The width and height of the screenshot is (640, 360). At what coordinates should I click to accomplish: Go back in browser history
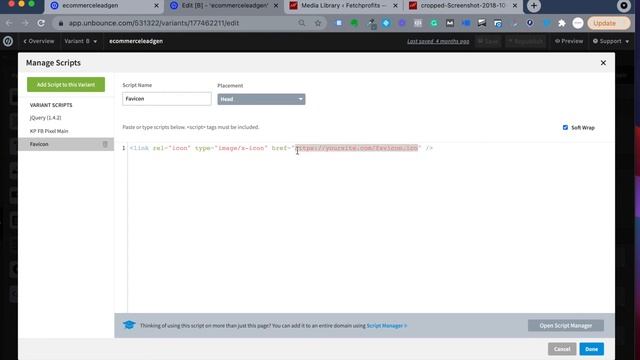click(9, 23)
